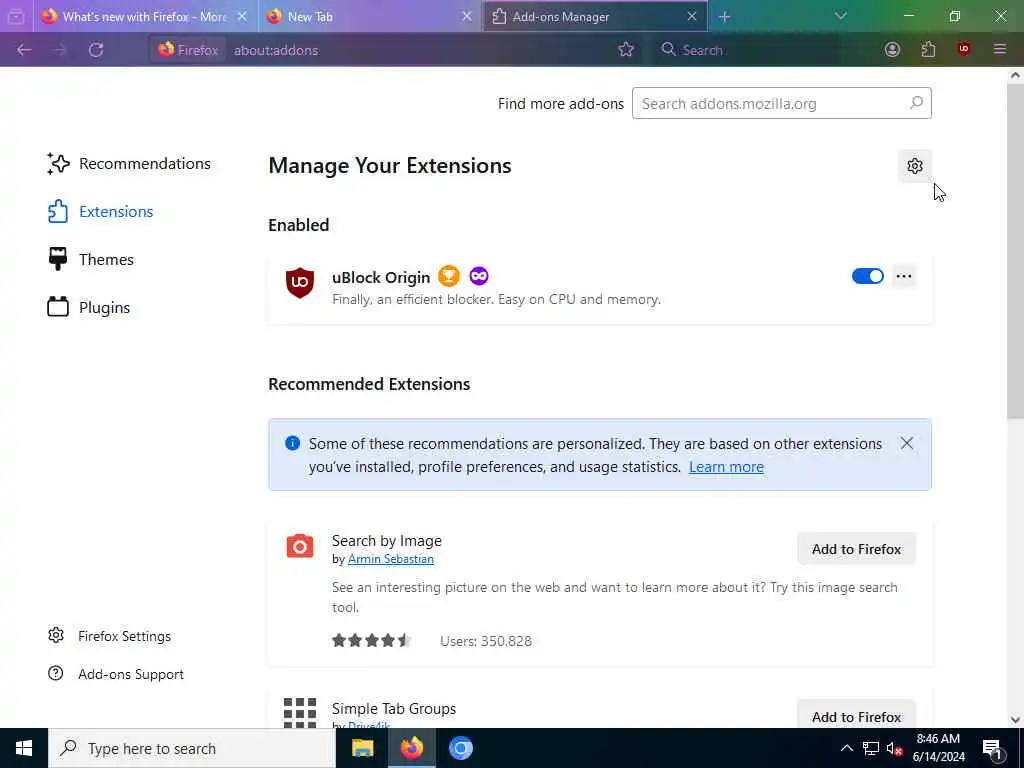Image resolution: width=1024 pixels, height=768 pixels.
Task: Bookmark this page with the star icon
Action: (626, 50)
